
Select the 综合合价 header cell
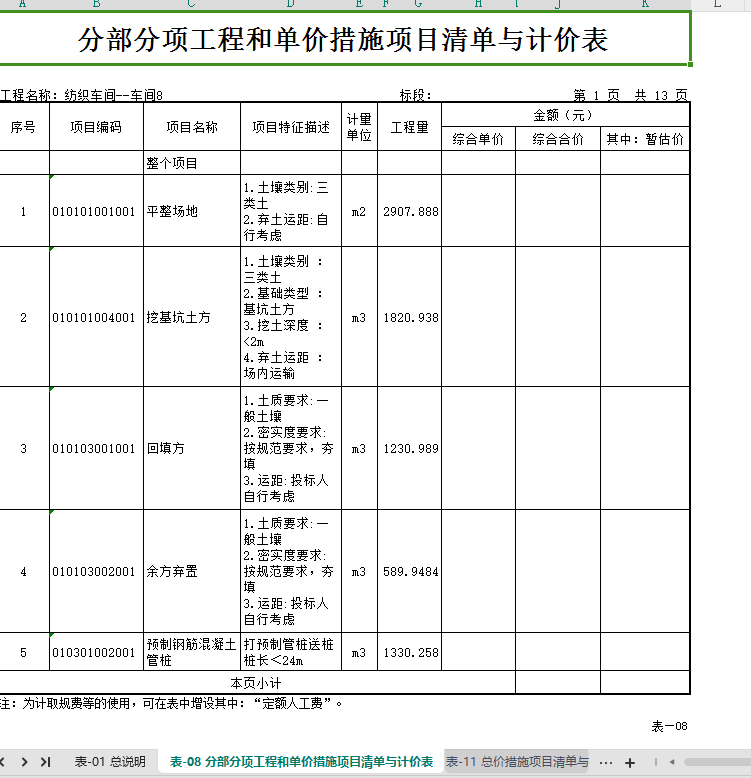tap(558, 139)
